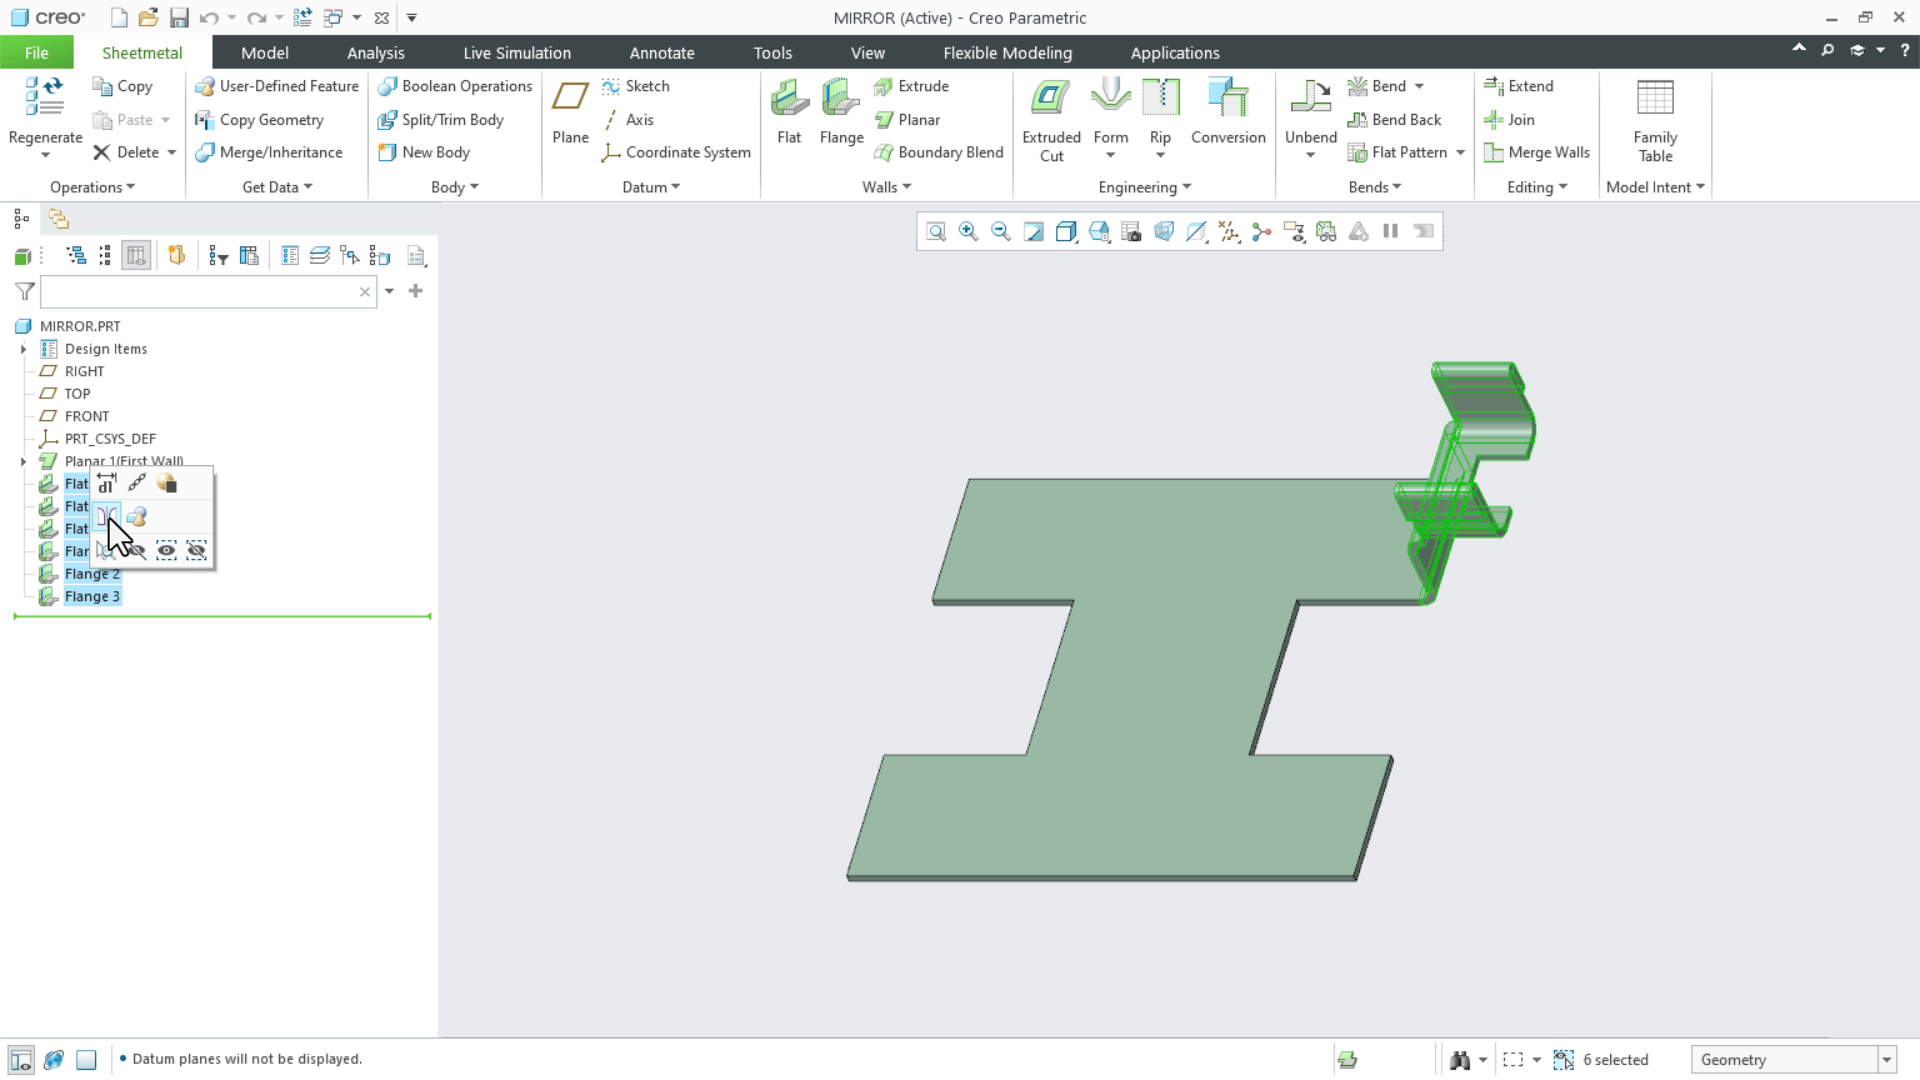The height and width of the screenshot is (1080, 1920).
Task: Select the Extruded Cut tool
Action: pyautogui.click(x=1051, y=120)
